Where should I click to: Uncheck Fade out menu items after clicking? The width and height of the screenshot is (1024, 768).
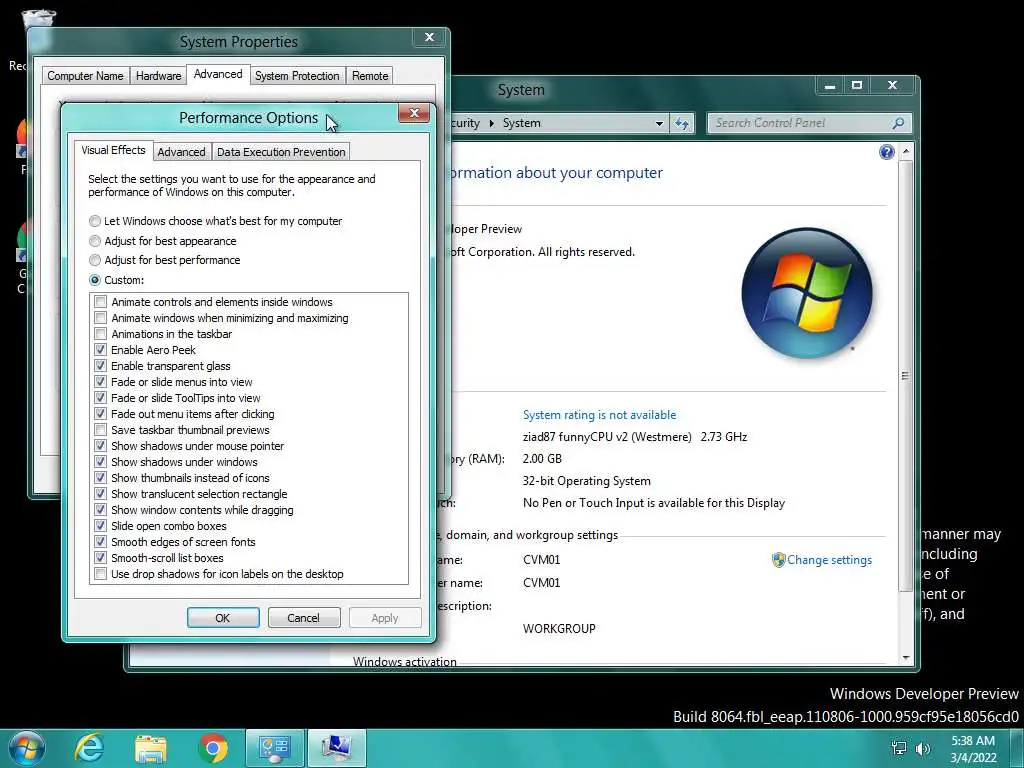[100, 414]
